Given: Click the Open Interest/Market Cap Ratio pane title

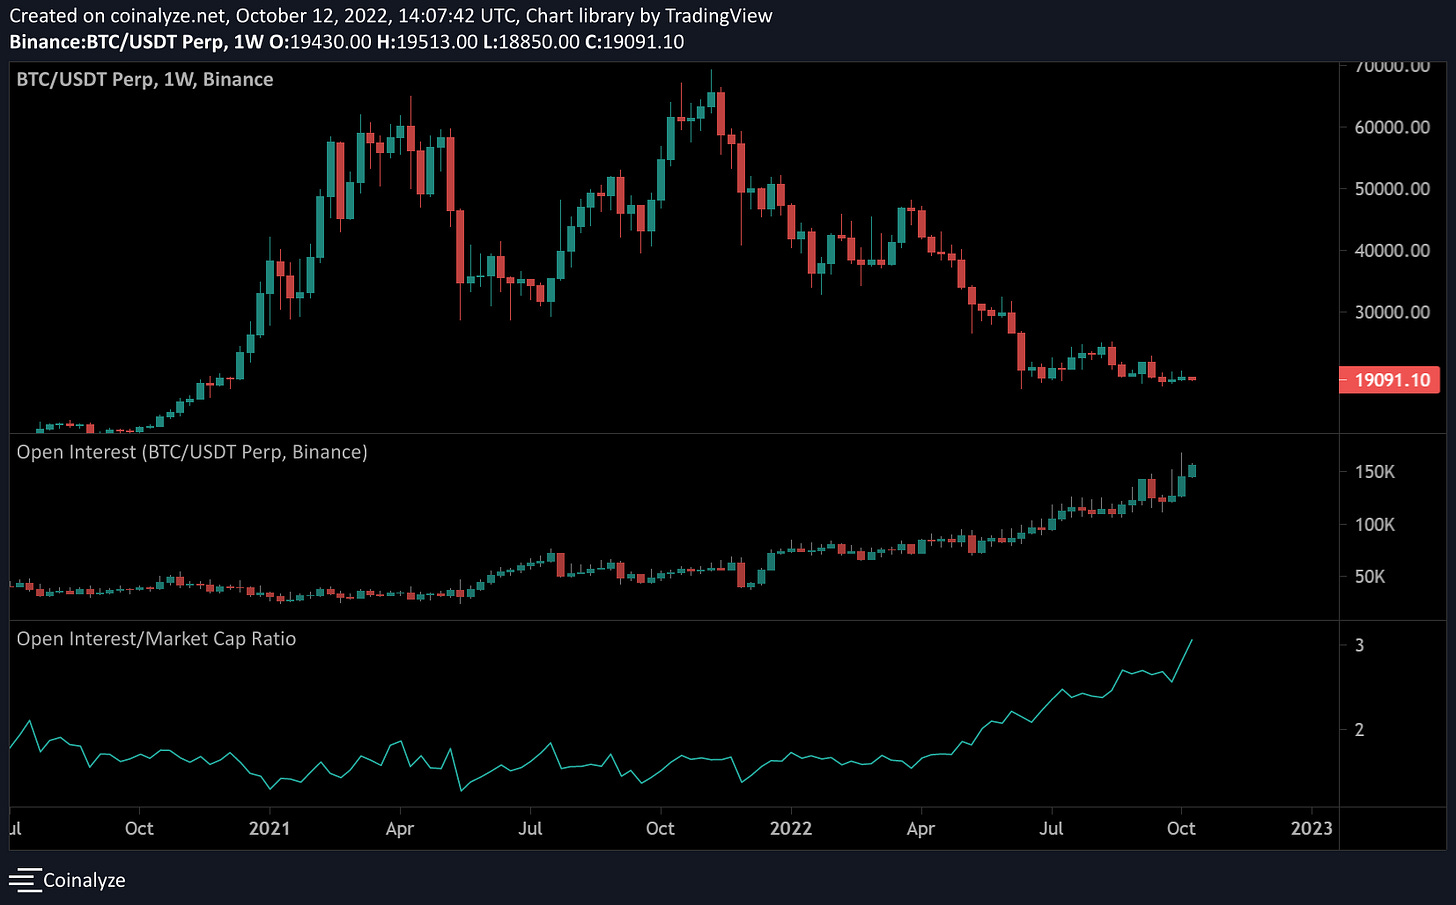Looking at the screenshot, I should tap(156, 638).
